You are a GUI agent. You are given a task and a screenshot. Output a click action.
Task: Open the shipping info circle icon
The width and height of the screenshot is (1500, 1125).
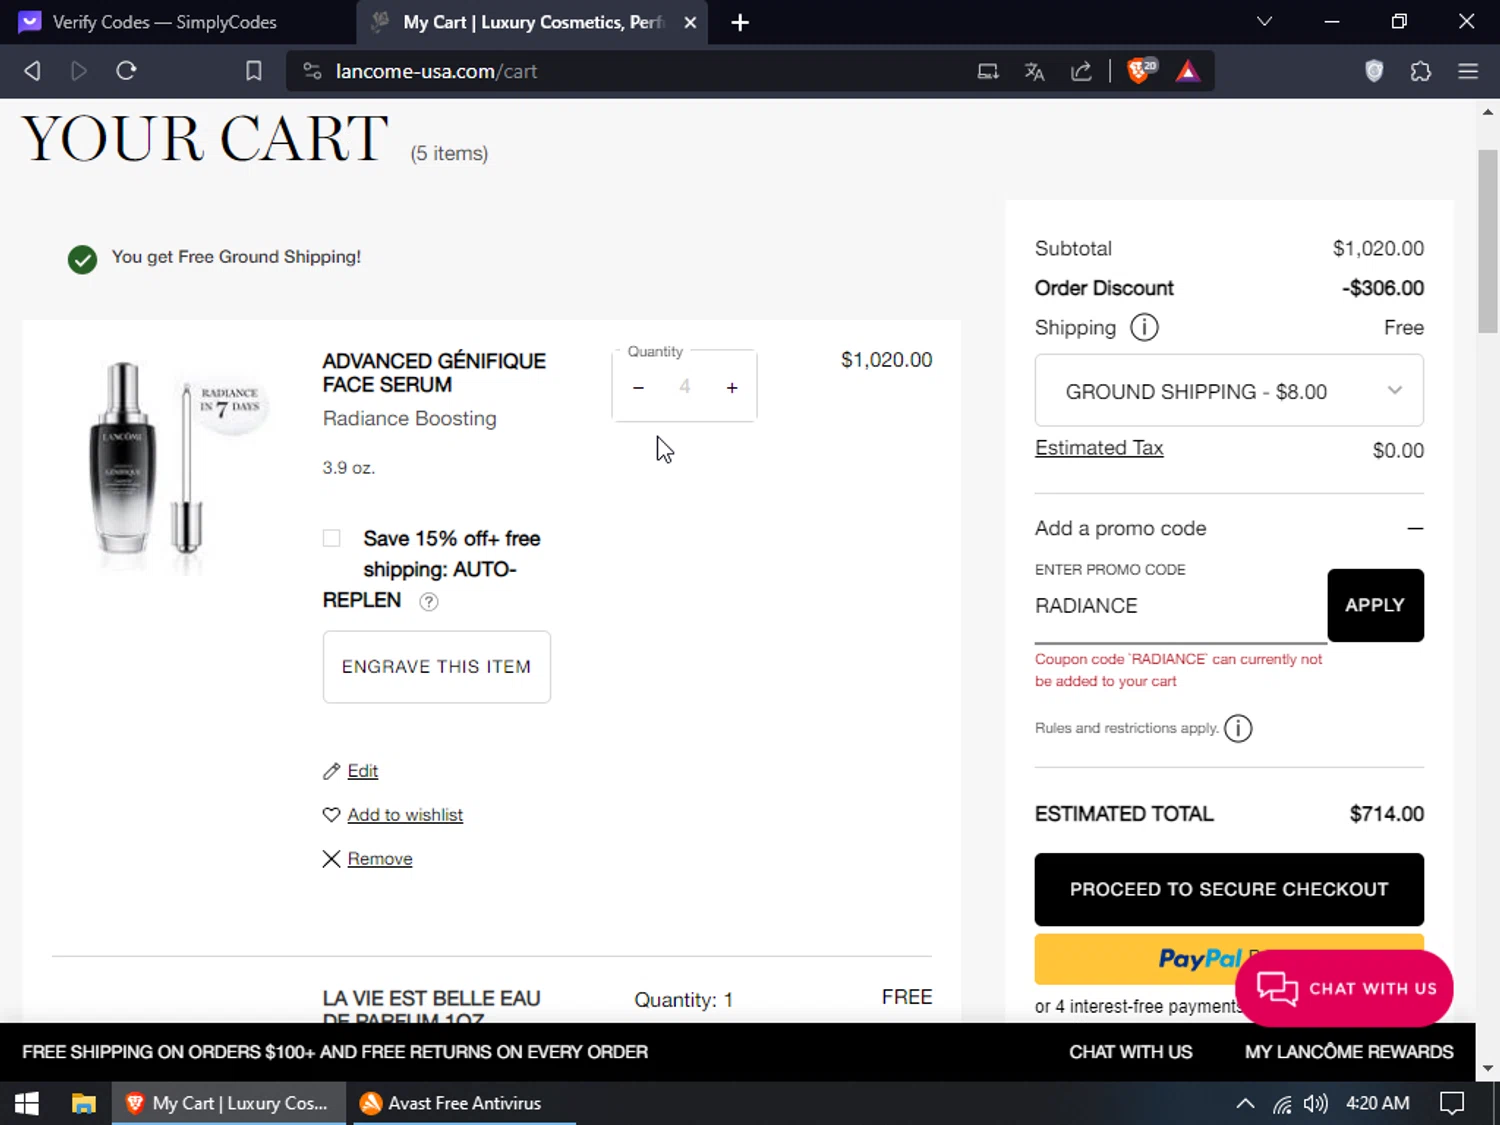[x=1144, y=328]
